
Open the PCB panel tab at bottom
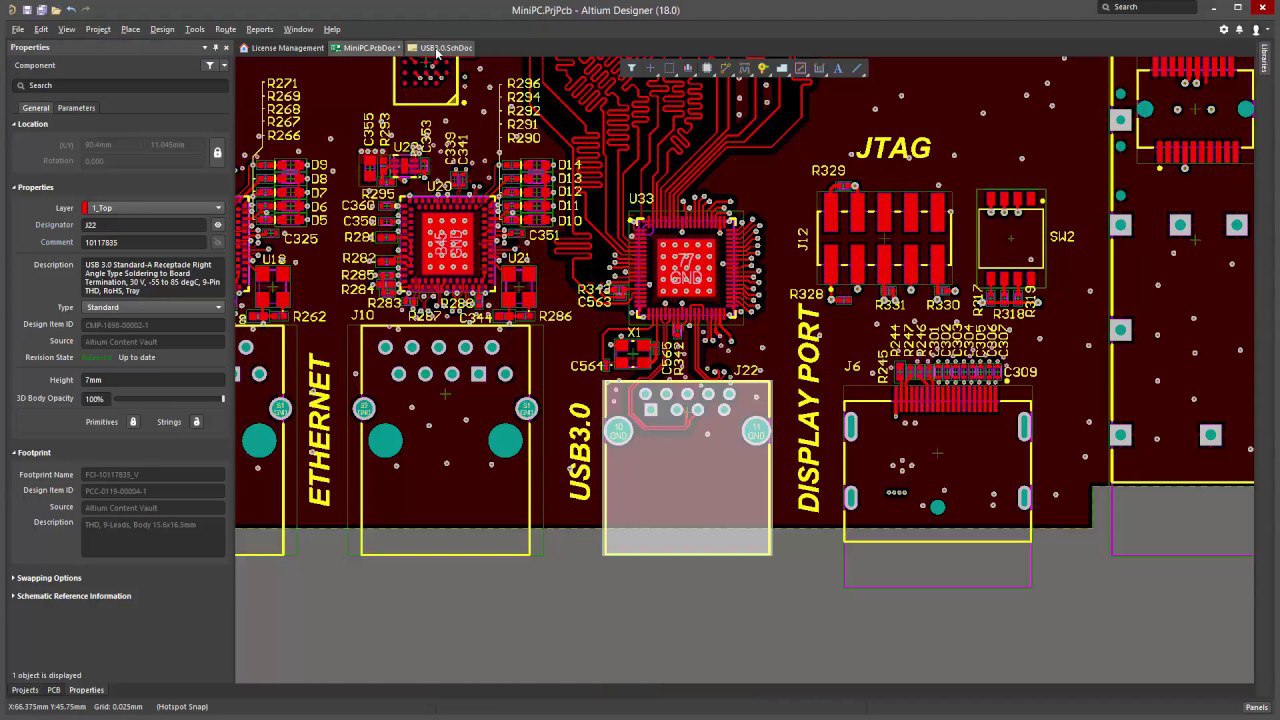54,690
